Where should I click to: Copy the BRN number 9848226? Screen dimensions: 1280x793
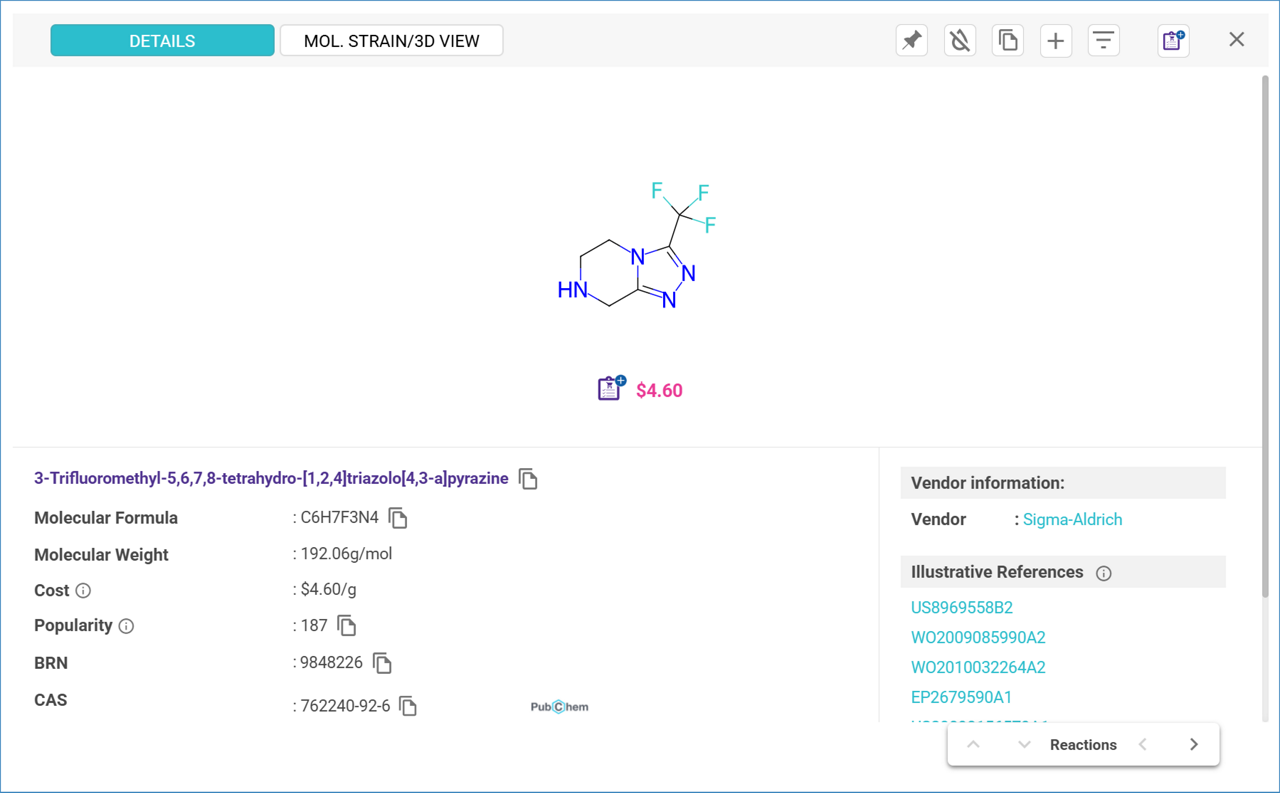click(x=382, y=663)
